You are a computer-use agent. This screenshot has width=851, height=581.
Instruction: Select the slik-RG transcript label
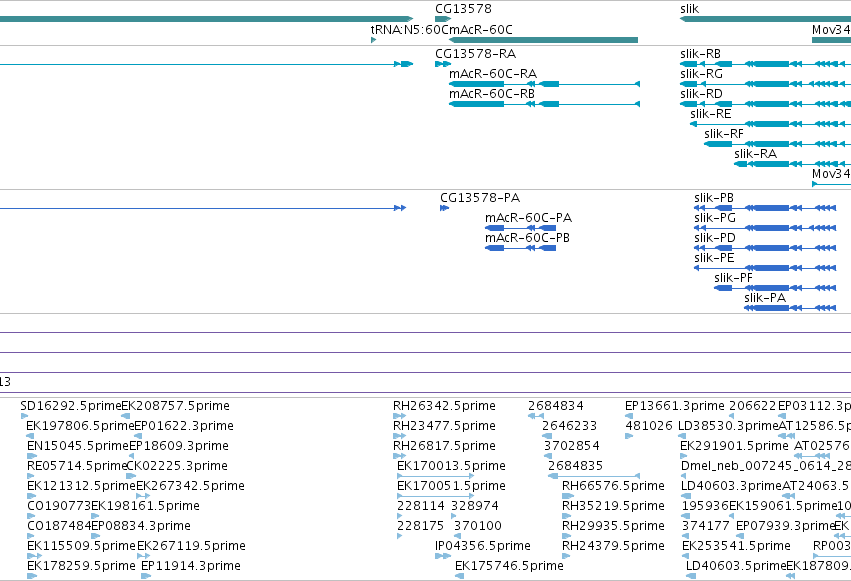701,74
